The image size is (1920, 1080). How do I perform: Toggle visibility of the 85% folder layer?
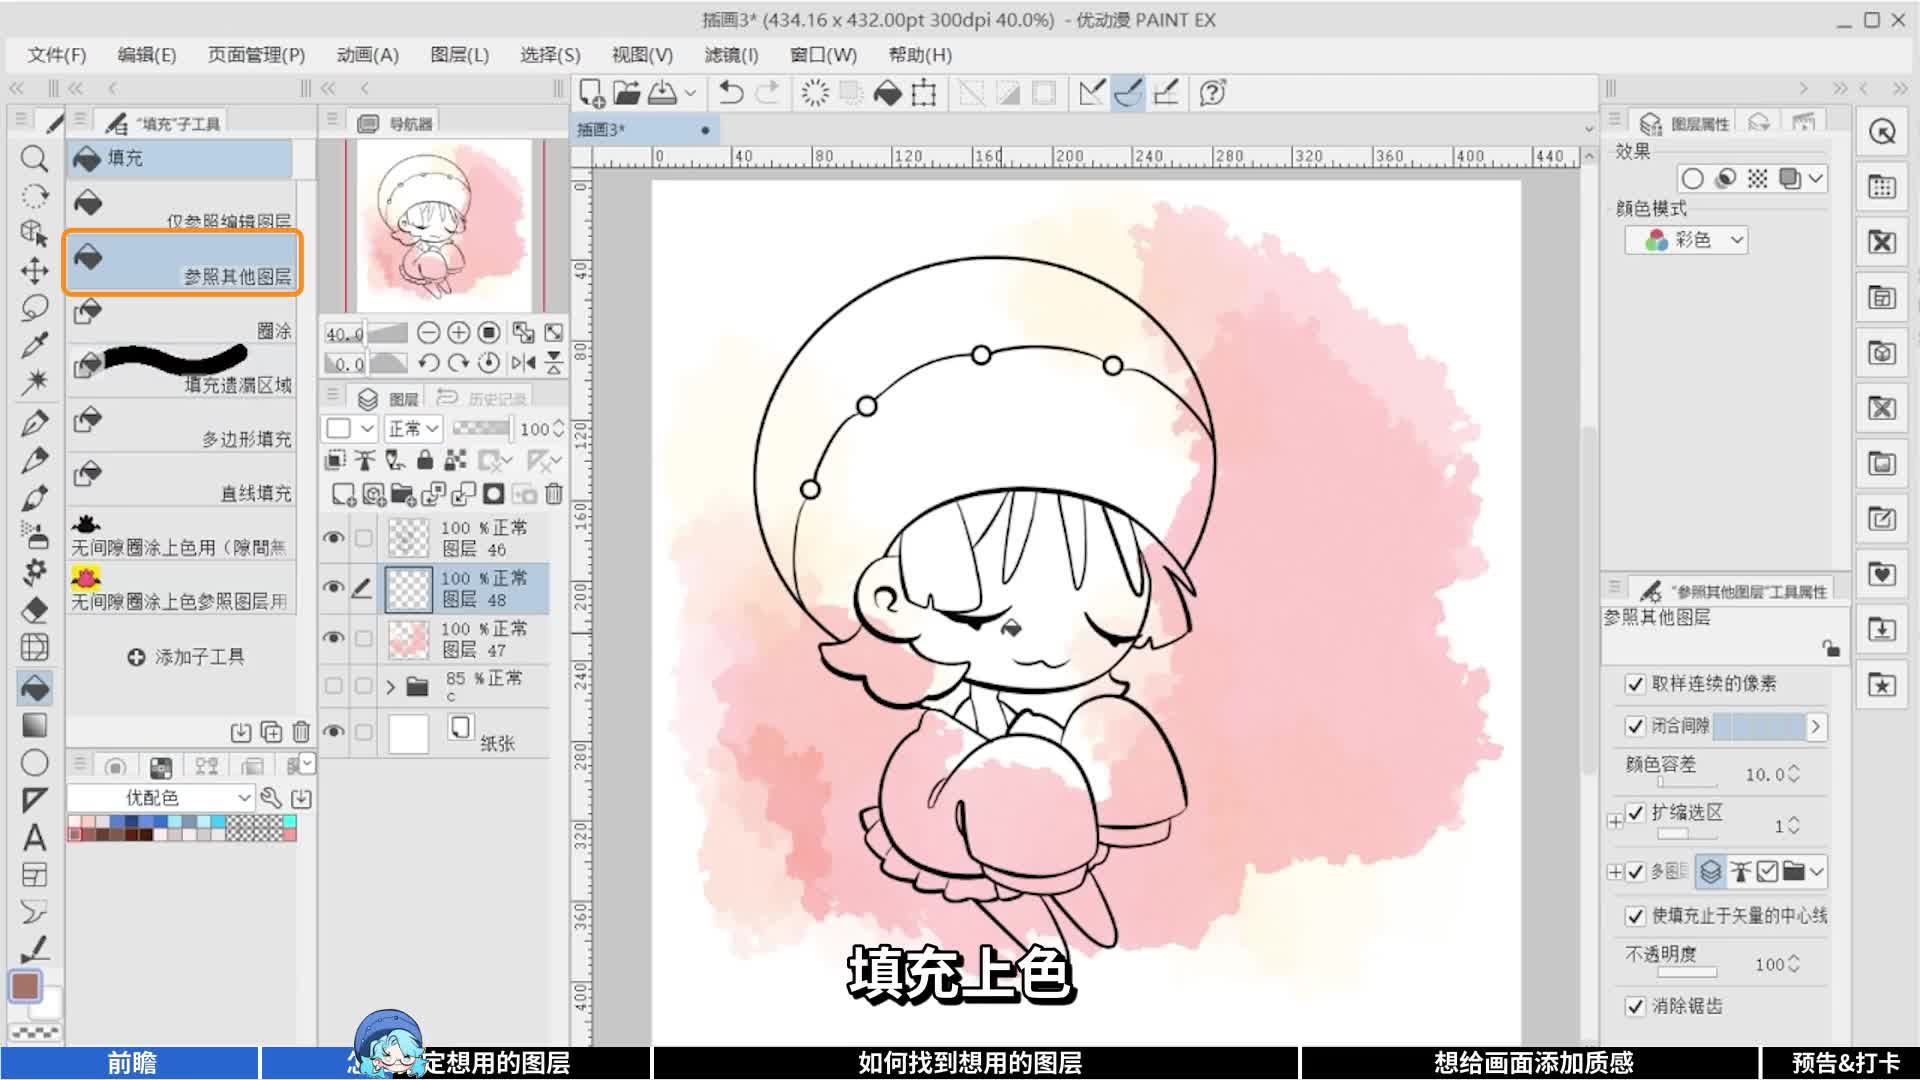334,686
